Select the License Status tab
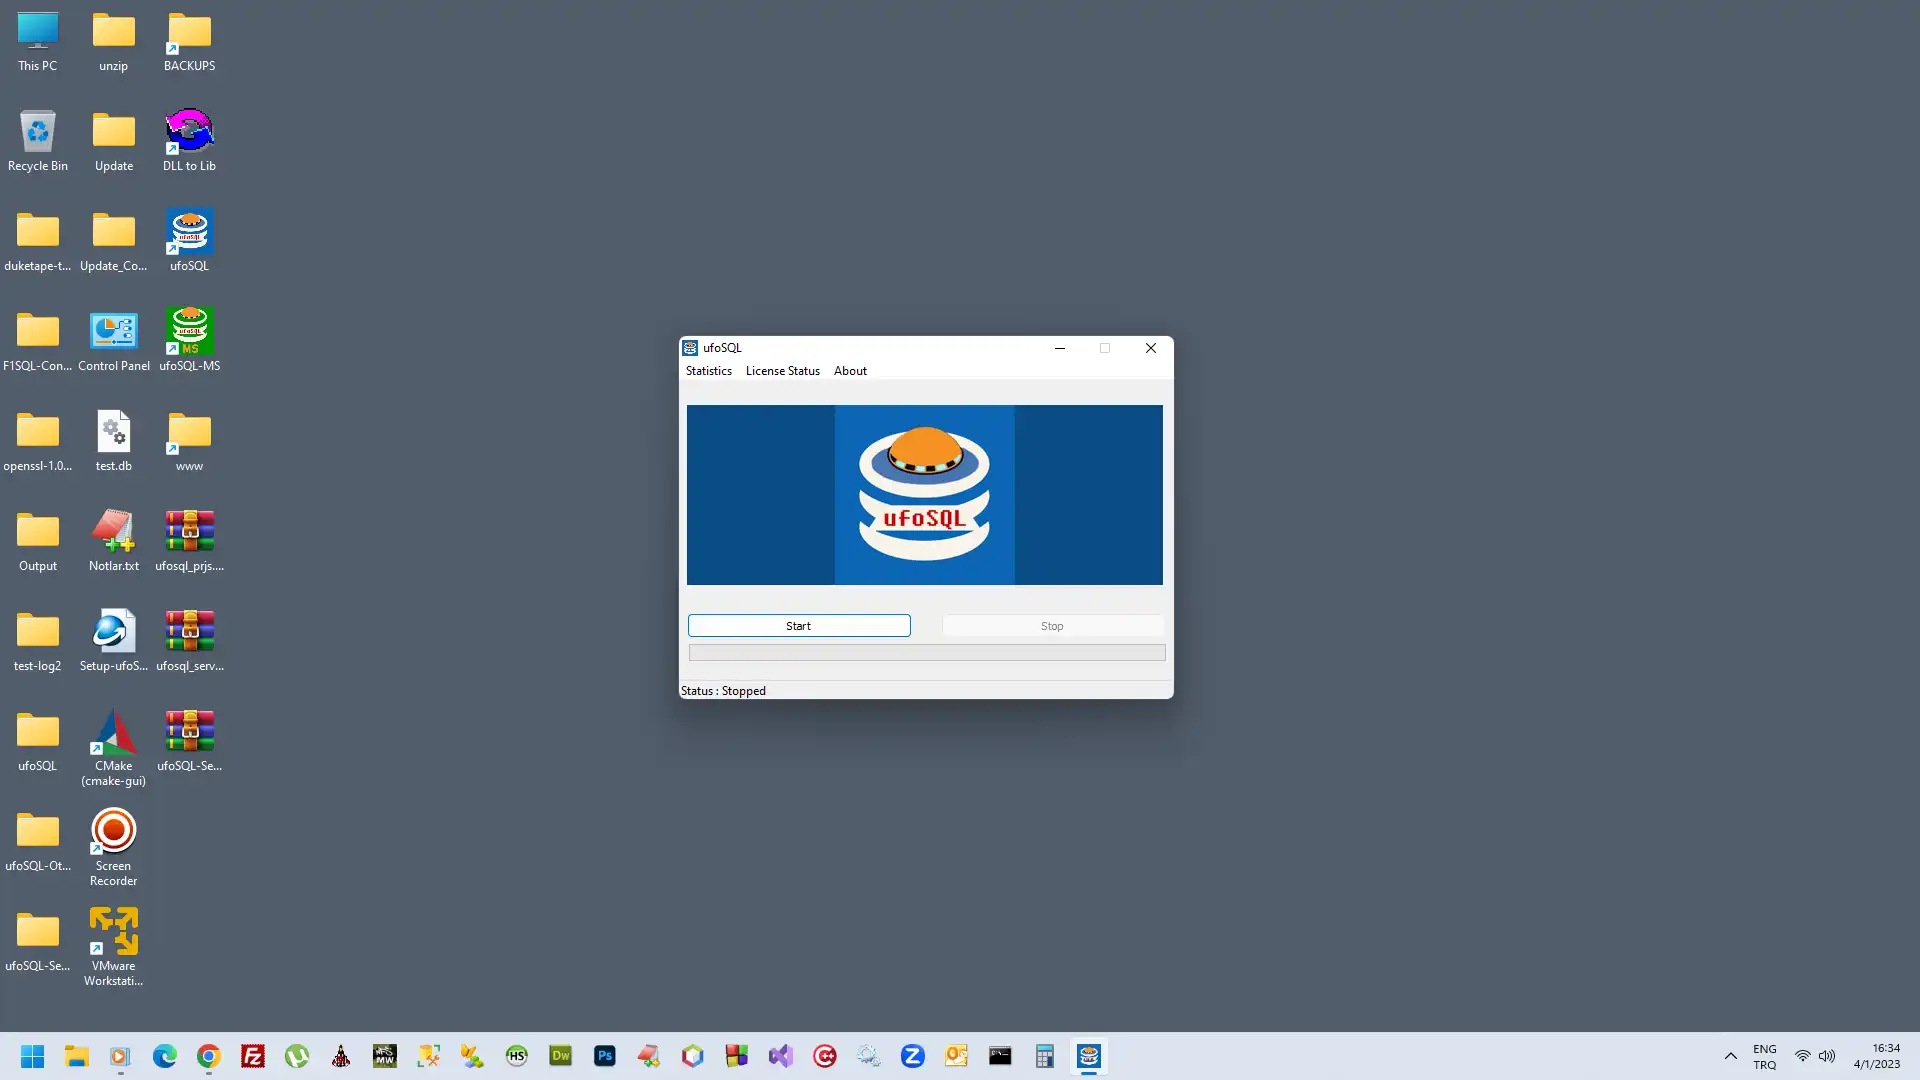Image resolution: width=1920 pixels, height=1080 pixels. [x=782, y=371]
